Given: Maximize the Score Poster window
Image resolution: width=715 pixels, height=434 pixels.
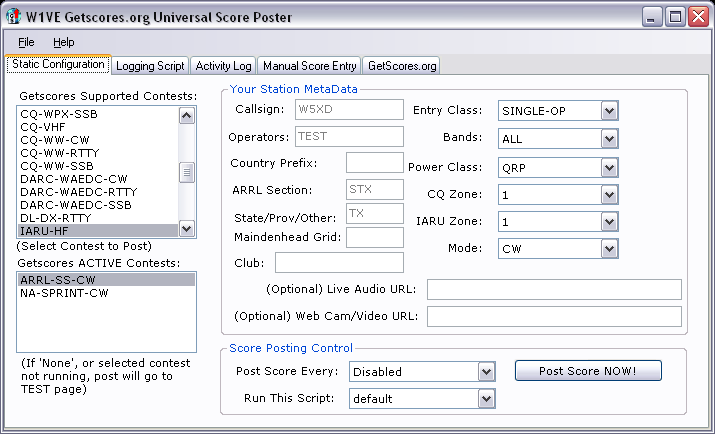Looking at the screenshot, I should click(x=675, y=17).
